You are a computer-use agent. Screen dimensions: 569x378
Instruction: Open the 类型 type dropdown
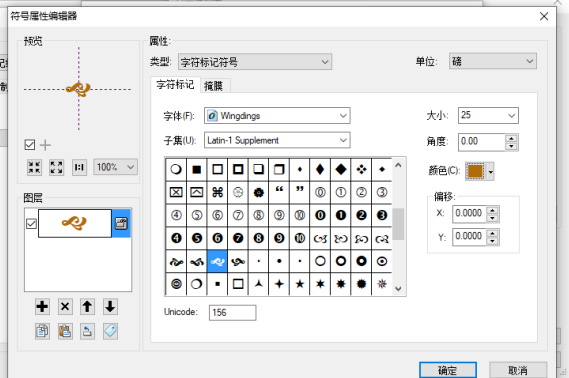click(x=255, y=62)
